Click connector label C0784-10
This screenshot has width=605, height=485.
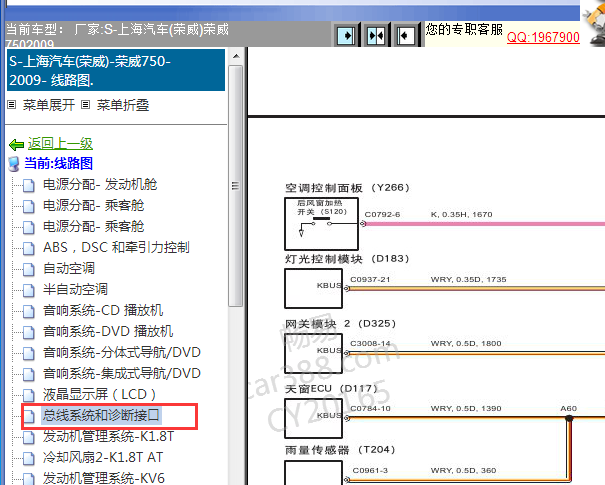tap(370, 408)
